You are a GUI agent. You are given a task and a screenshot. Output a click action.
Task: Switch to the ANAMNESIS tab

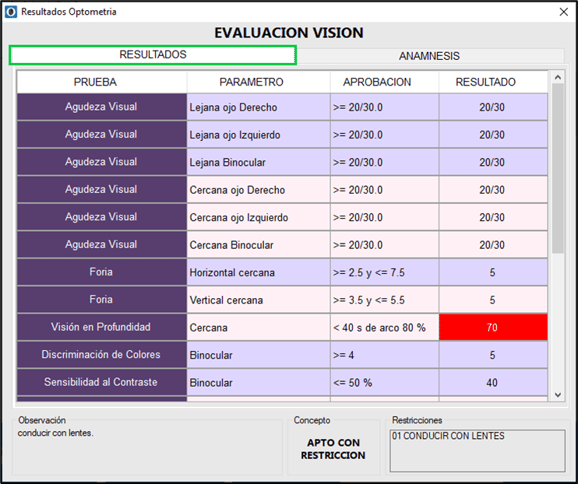tap(429, 56)
